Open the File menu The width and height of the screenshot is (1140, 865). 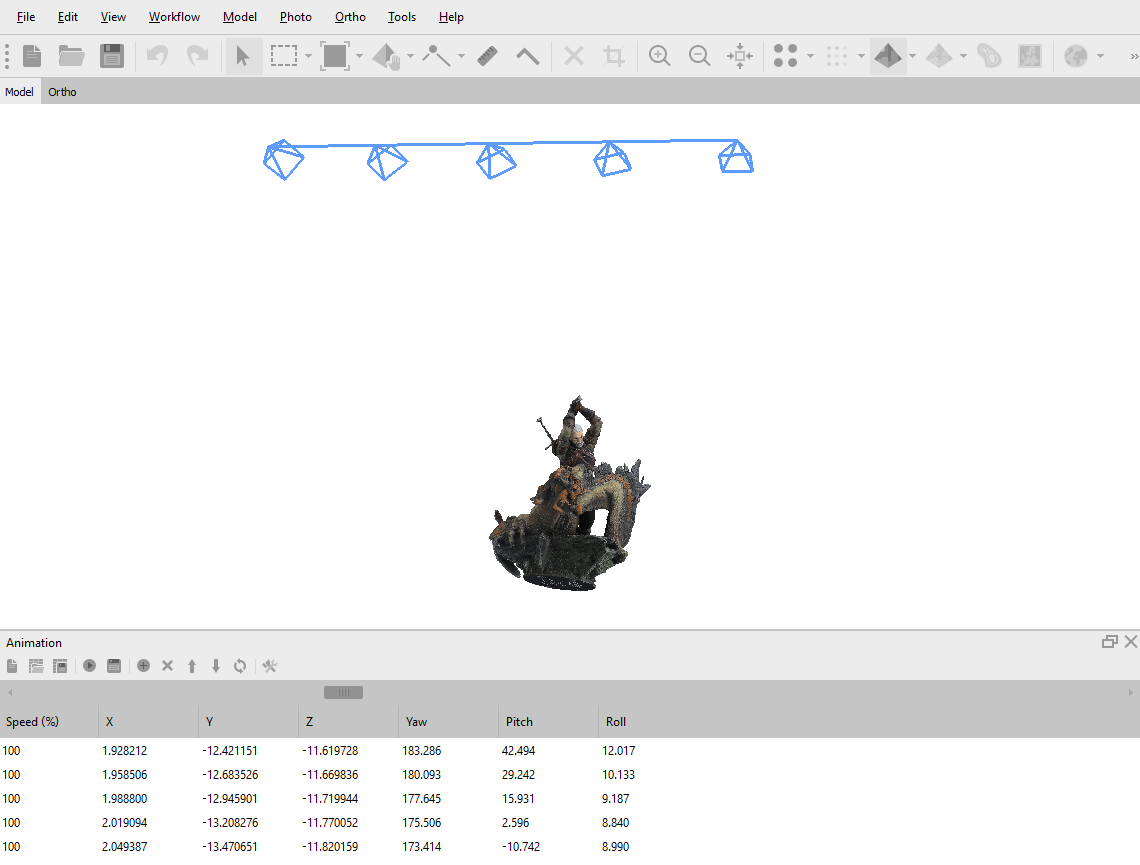coord(26,17)
